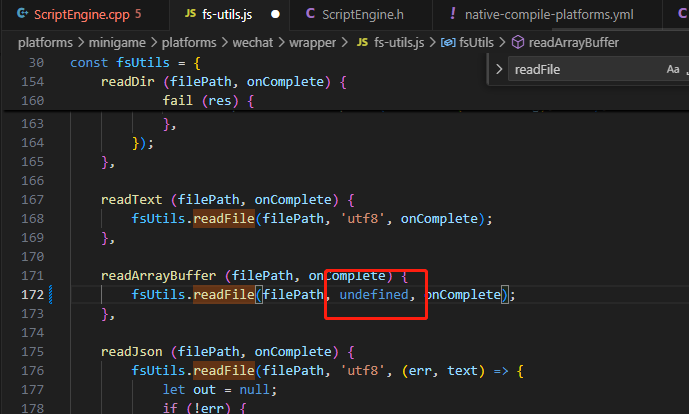This screenshot has width=689, height=414.
Task: Click the JS icon on fs-utils.js tab
Action: coord(190,14)
